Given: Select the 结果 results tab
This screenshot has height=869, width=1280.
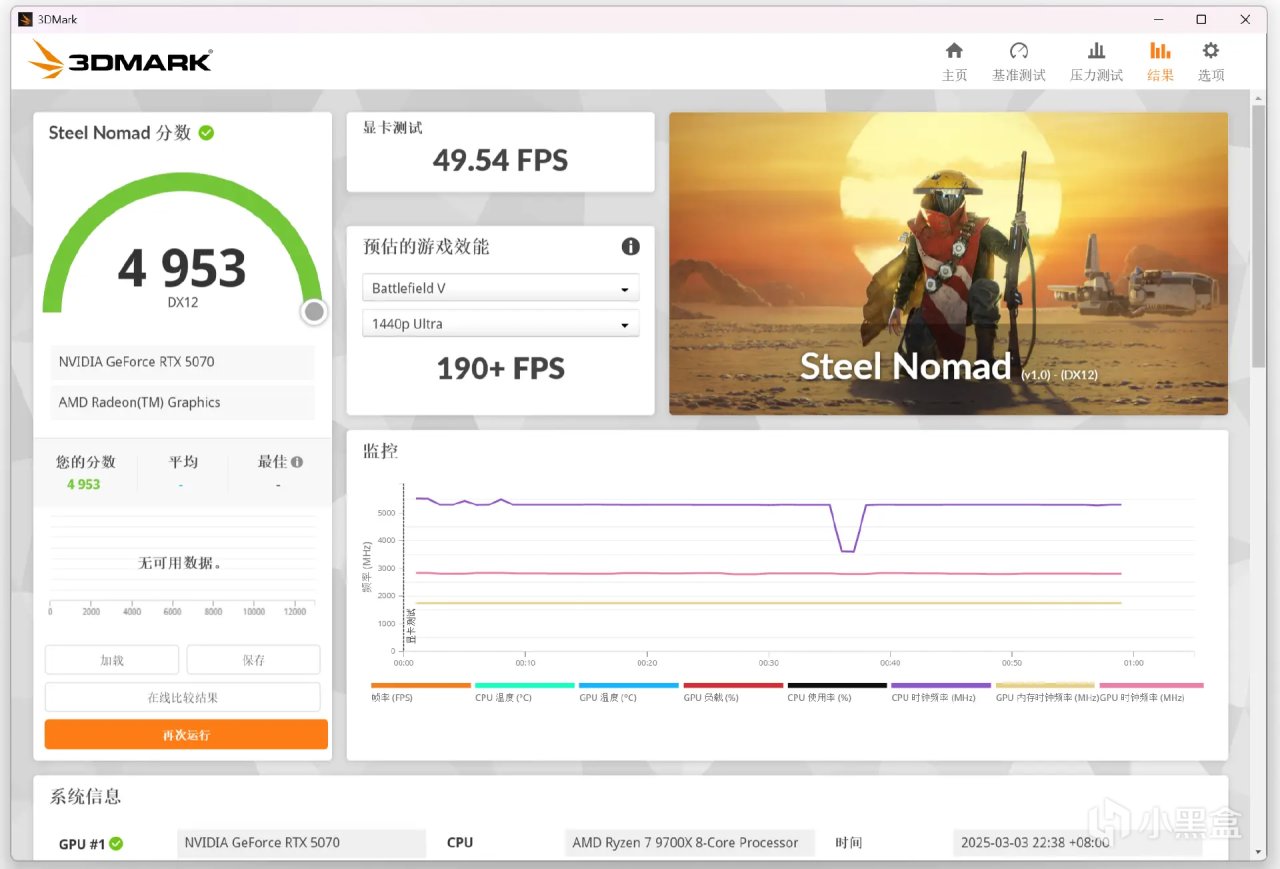Looking at the screenshot, I should point(1160,62).
